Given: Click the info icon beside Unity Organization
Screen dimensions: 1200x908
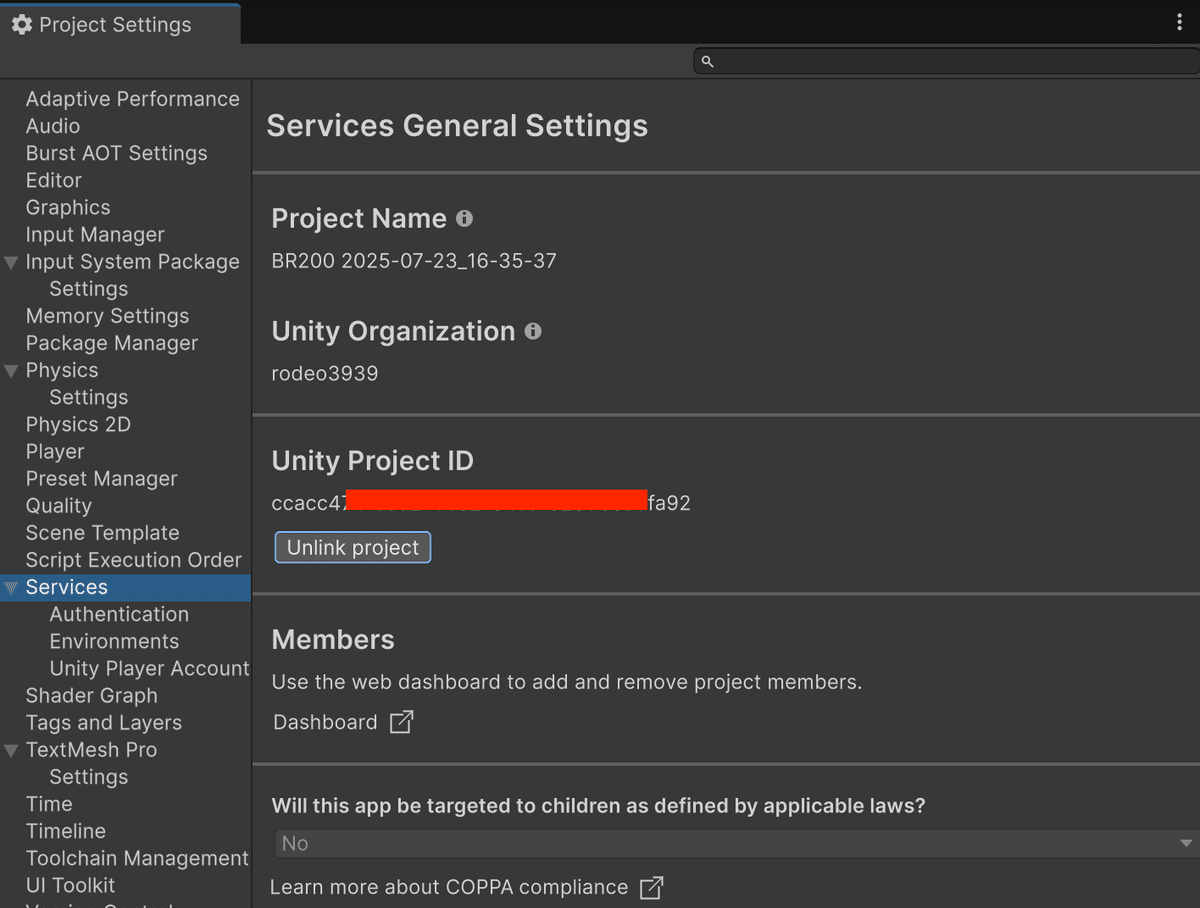Looking at the screenshot, I should point(533,331).
